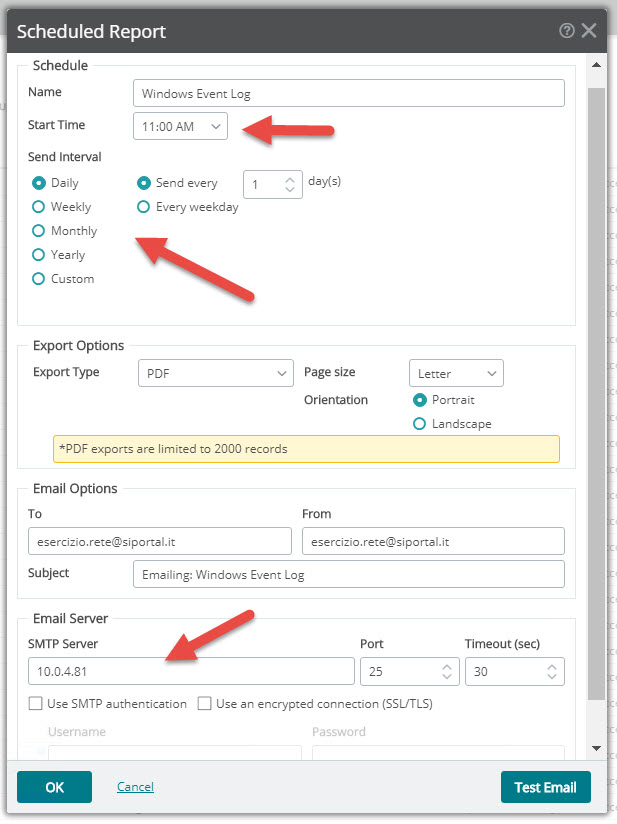Close the Scheduled Report dialog
Image resolution: width=617 pixels, height=824 pixels.
[x=589, y=31]
